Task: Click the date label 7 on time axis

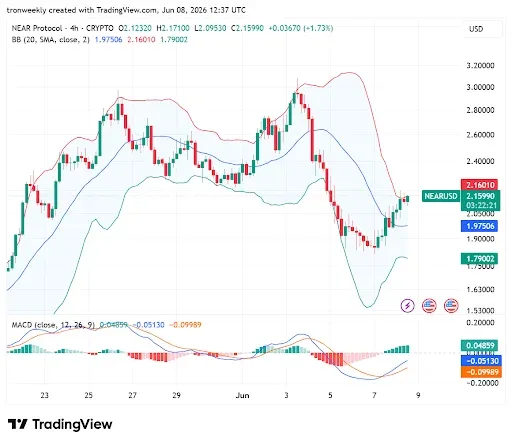Action: (374, 395)
